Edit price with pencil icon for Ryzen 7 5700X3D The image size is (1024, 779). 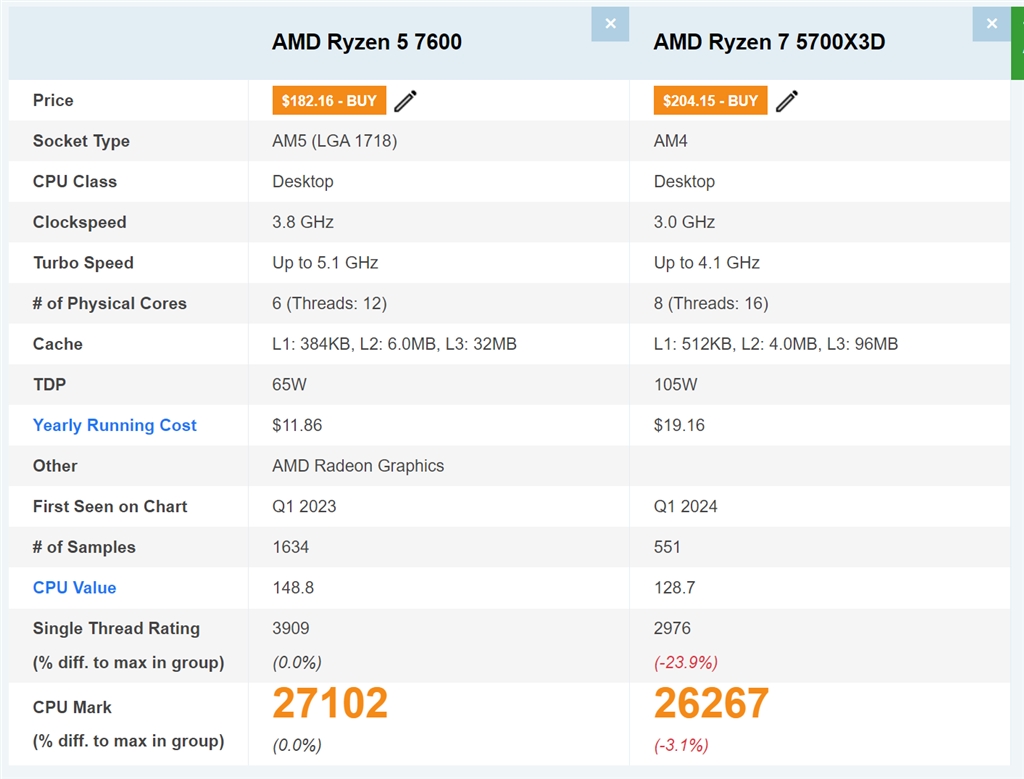(x=787, y=101)
